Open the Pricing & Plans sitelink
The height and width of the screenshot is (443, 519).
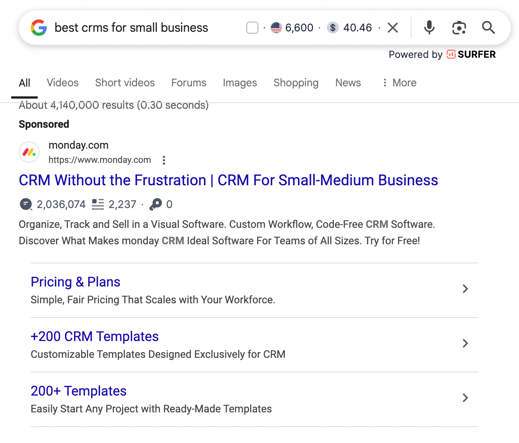(75, 282)
